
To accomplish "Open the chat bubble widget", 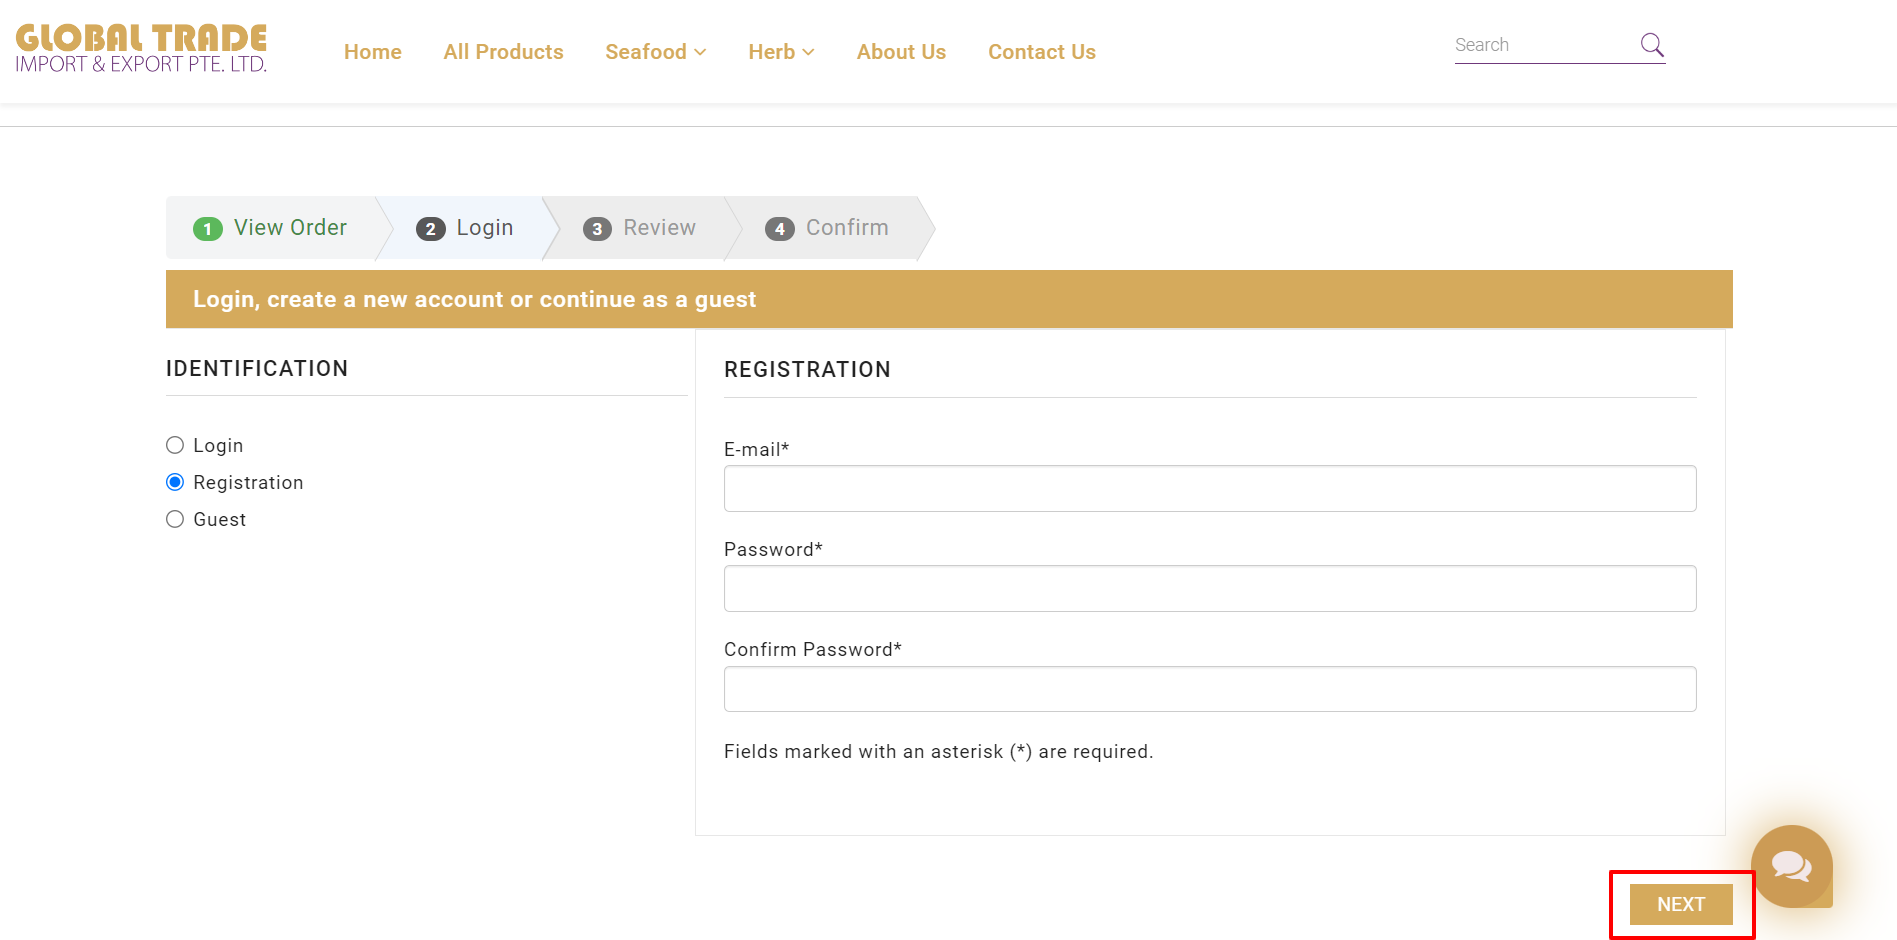I will click(1791, 865).
